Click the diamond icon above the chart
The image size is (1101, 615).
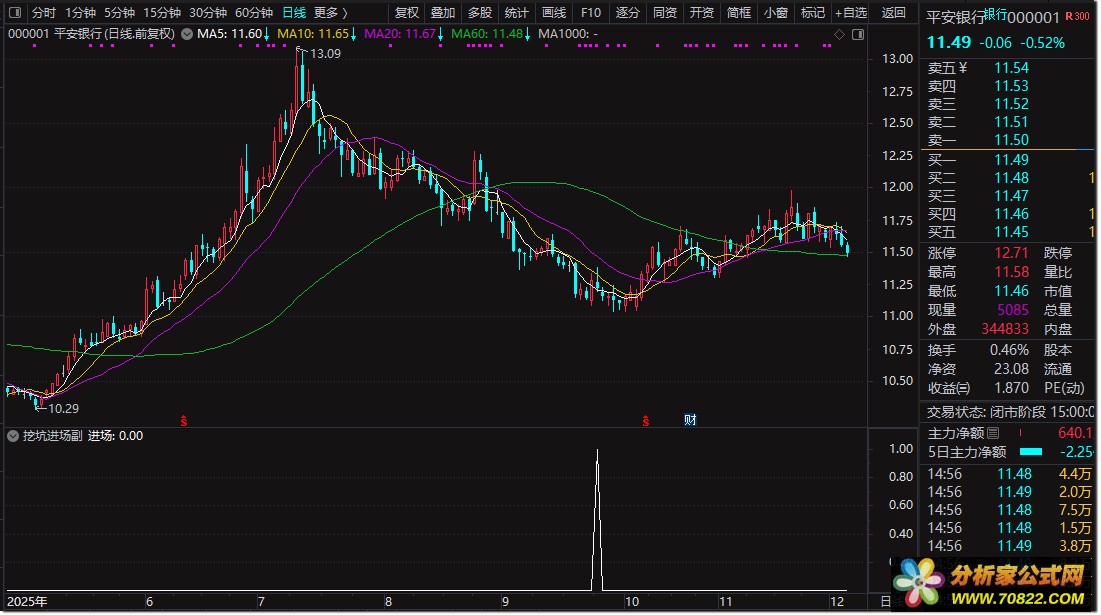click(840, 34)
